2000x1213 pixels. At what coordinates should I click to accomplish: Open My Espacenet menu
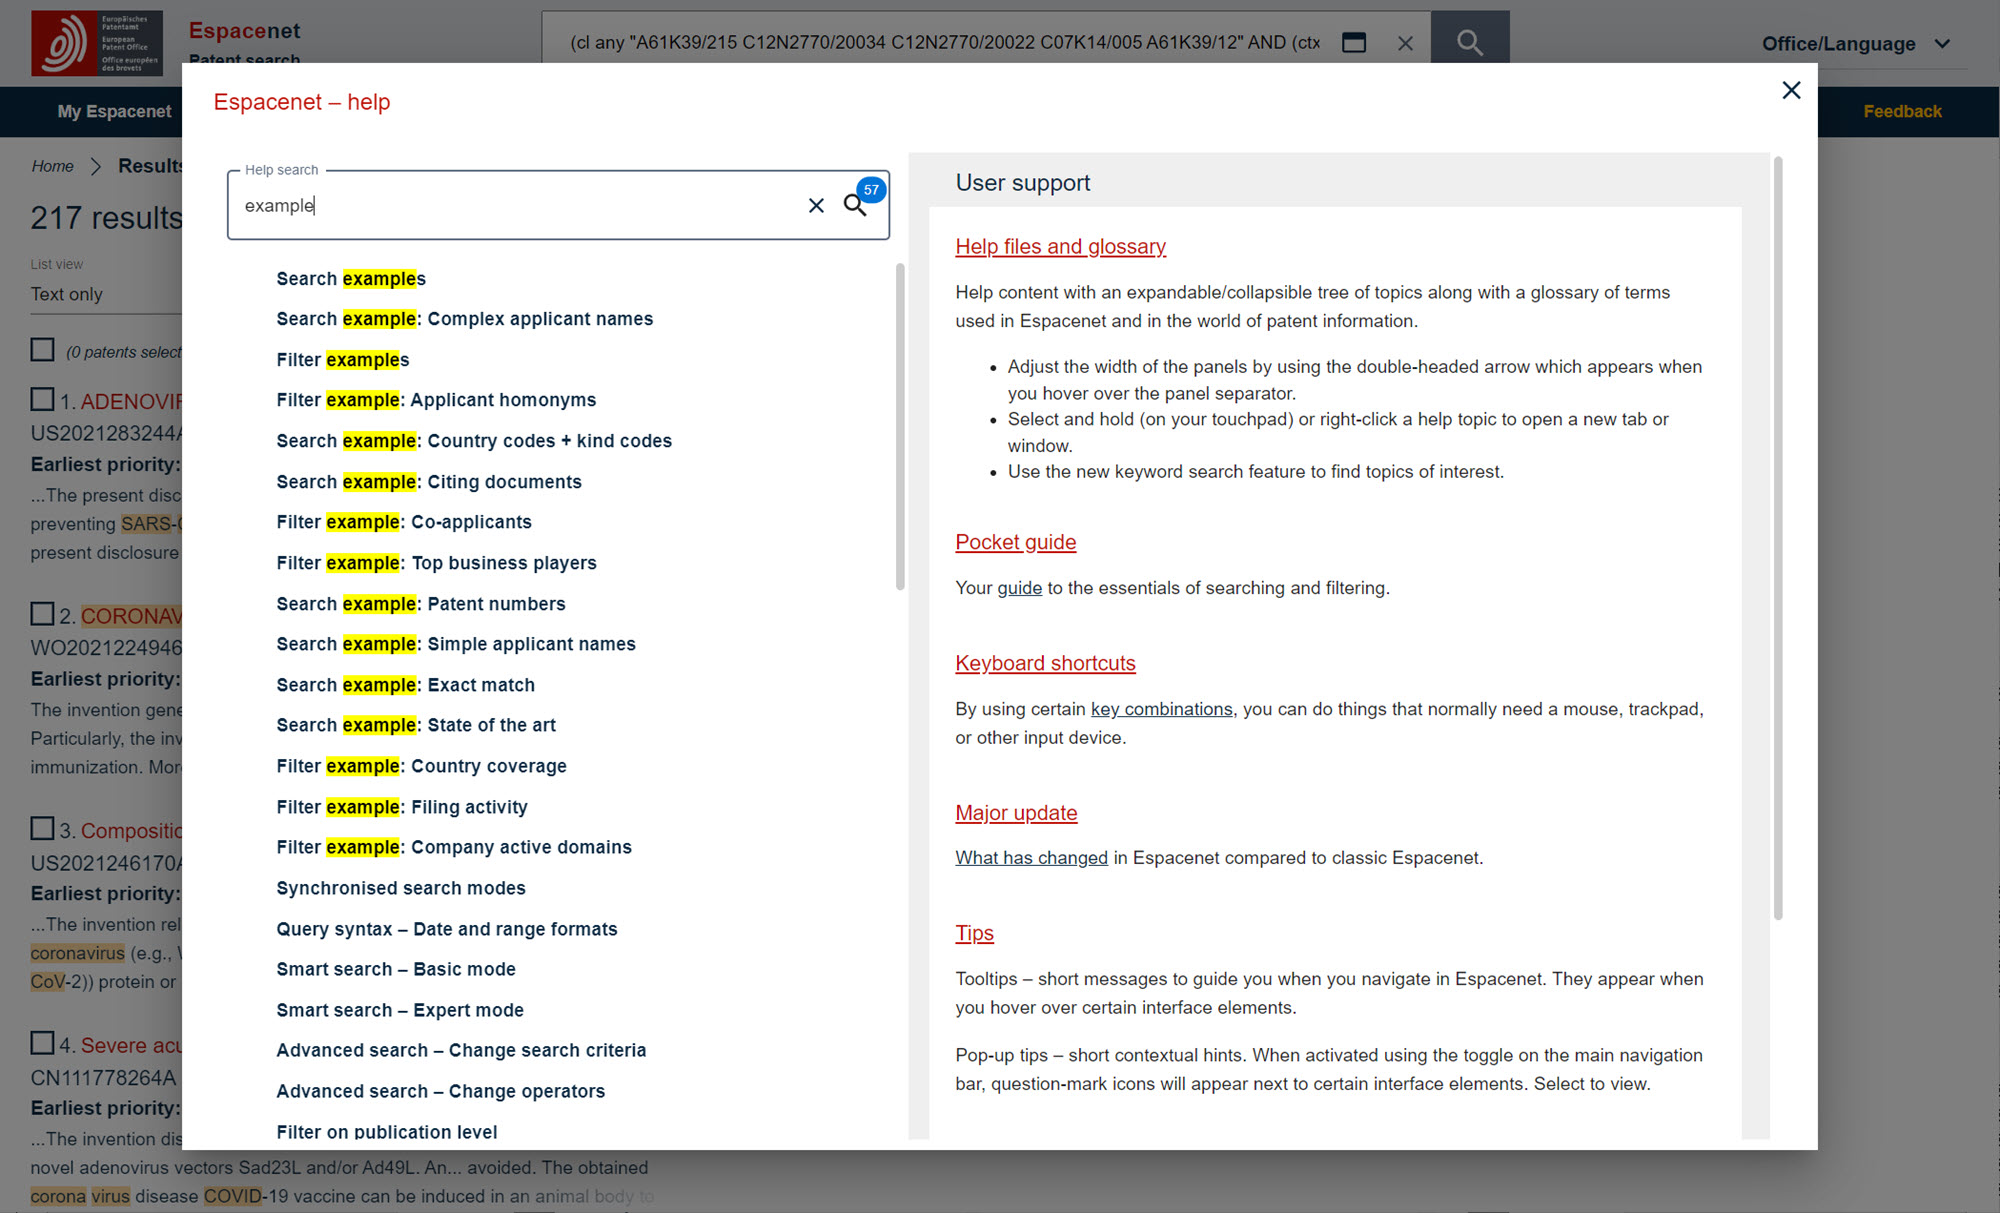pos(114,111)
